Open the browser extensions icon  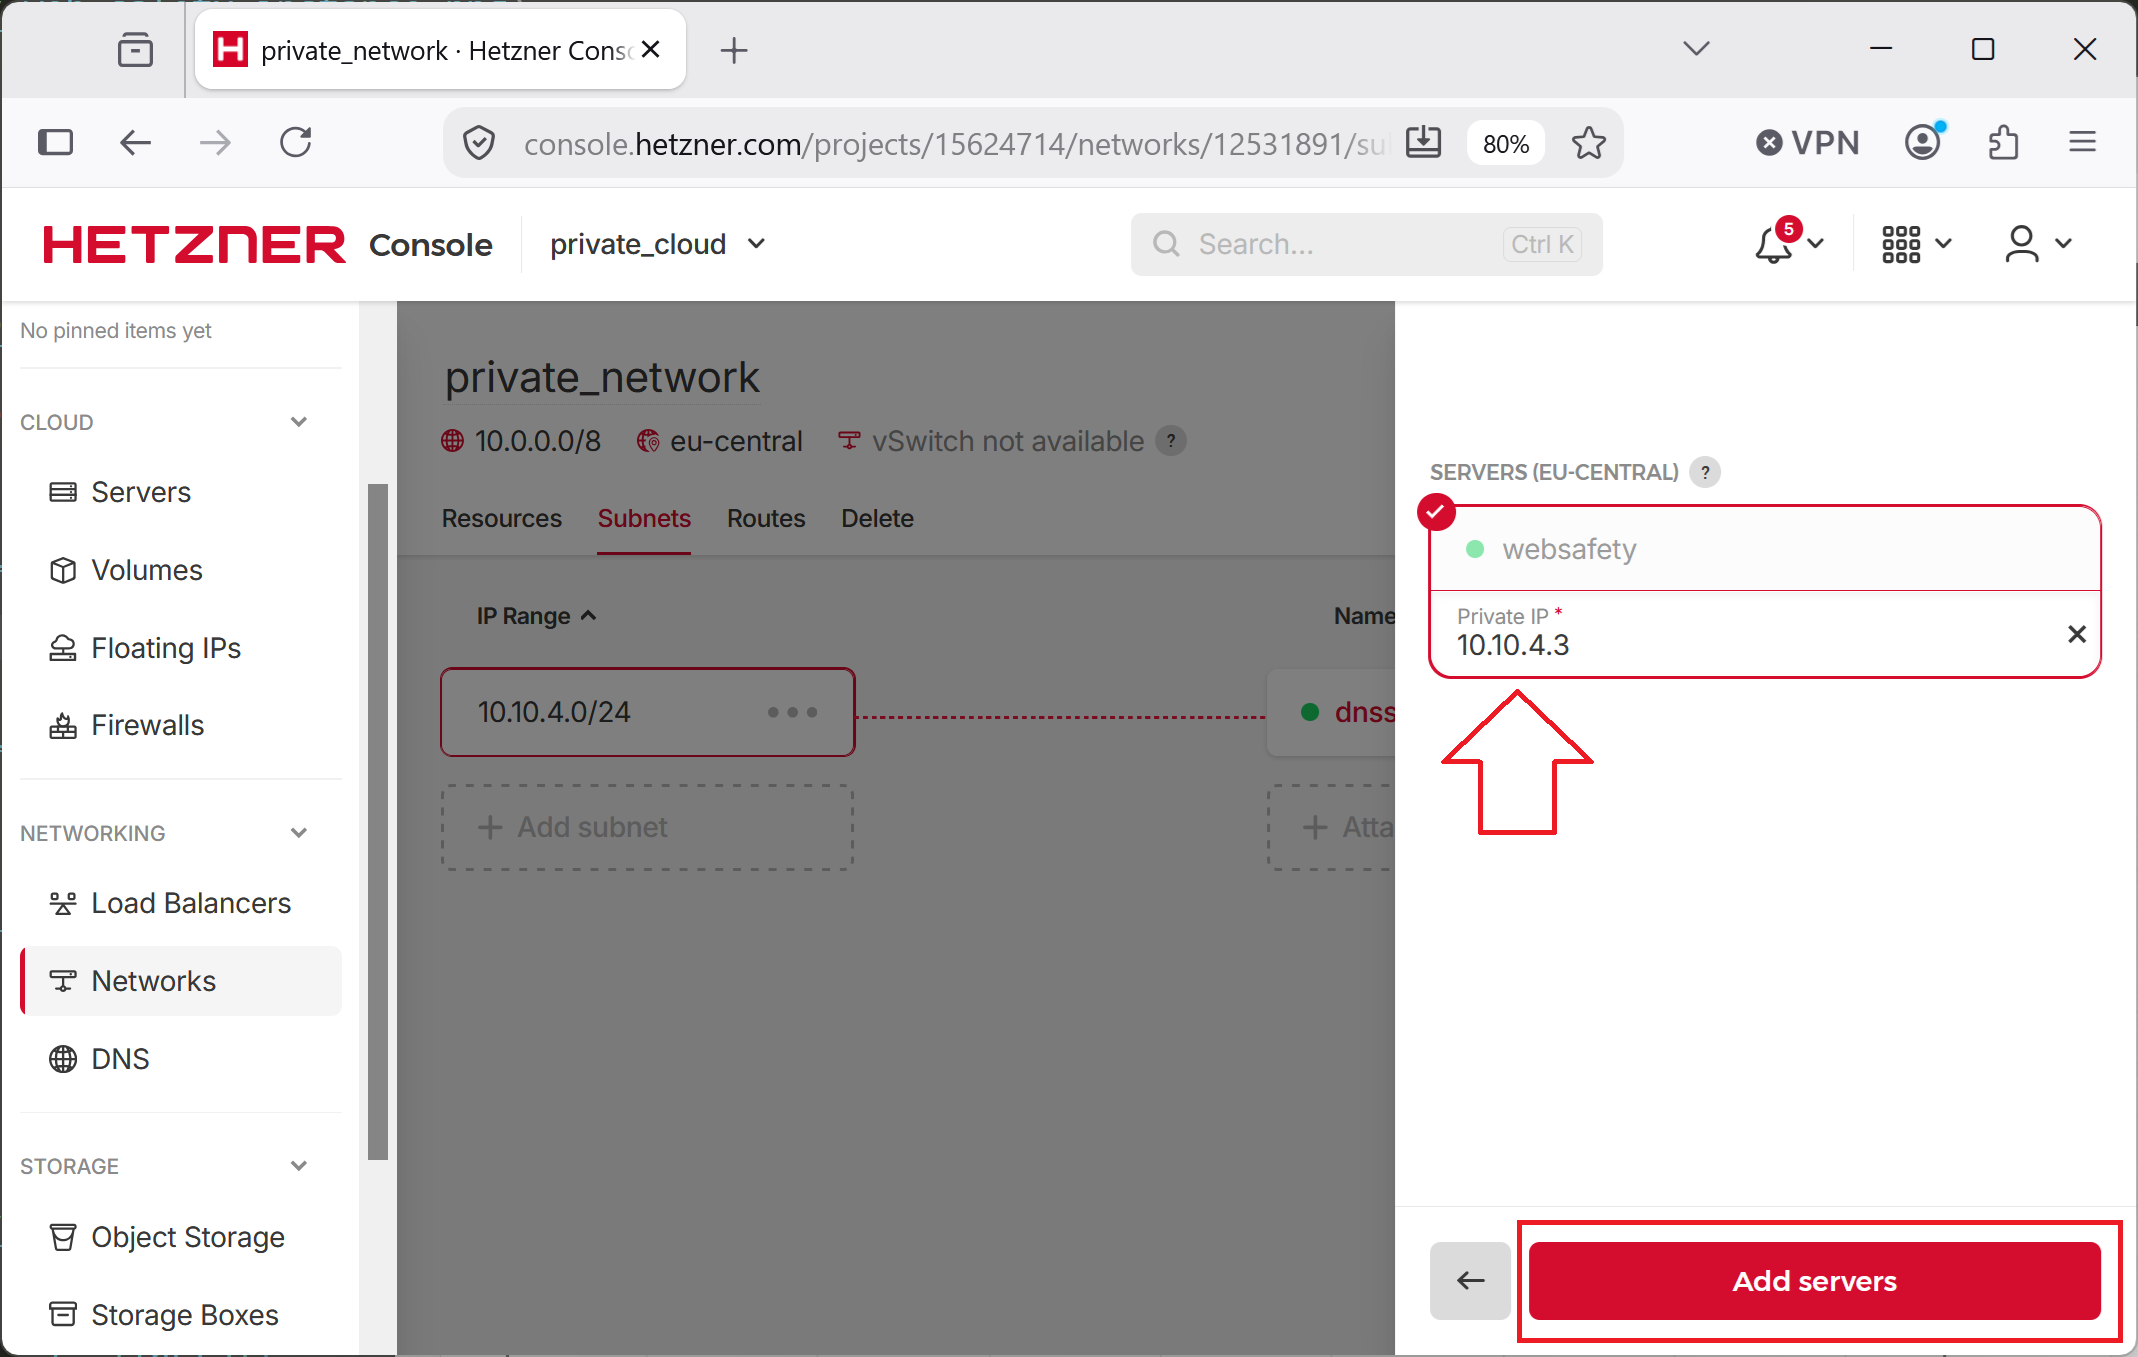tap(2003, 143)
